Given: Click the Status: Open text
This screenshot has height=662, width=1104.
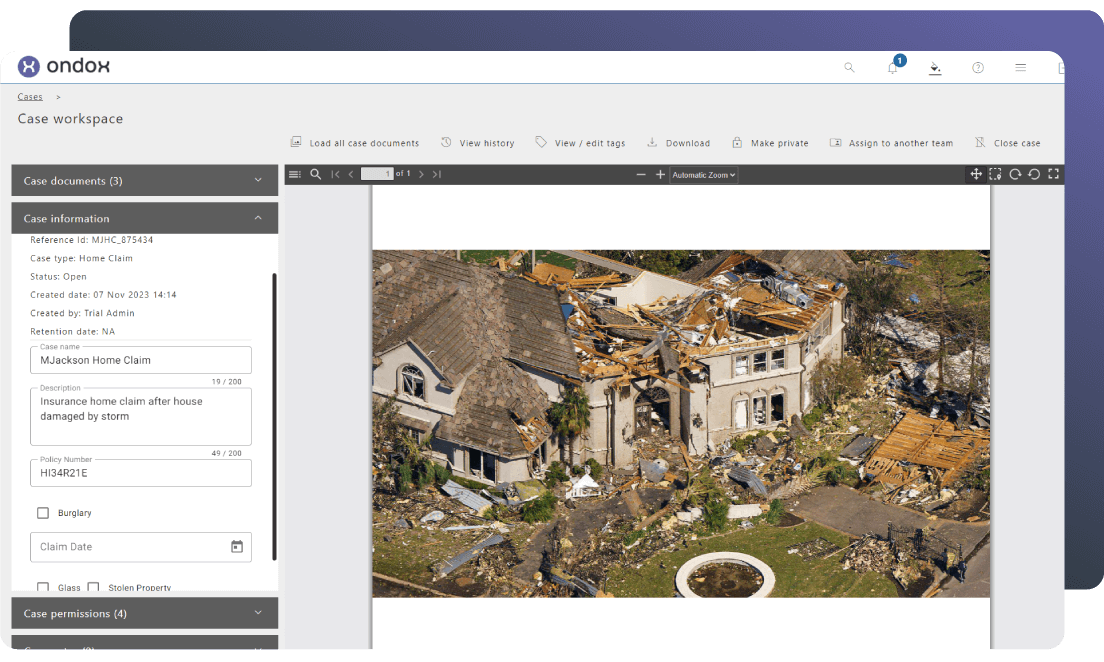Looking at the screenshot, I should 58,276.
